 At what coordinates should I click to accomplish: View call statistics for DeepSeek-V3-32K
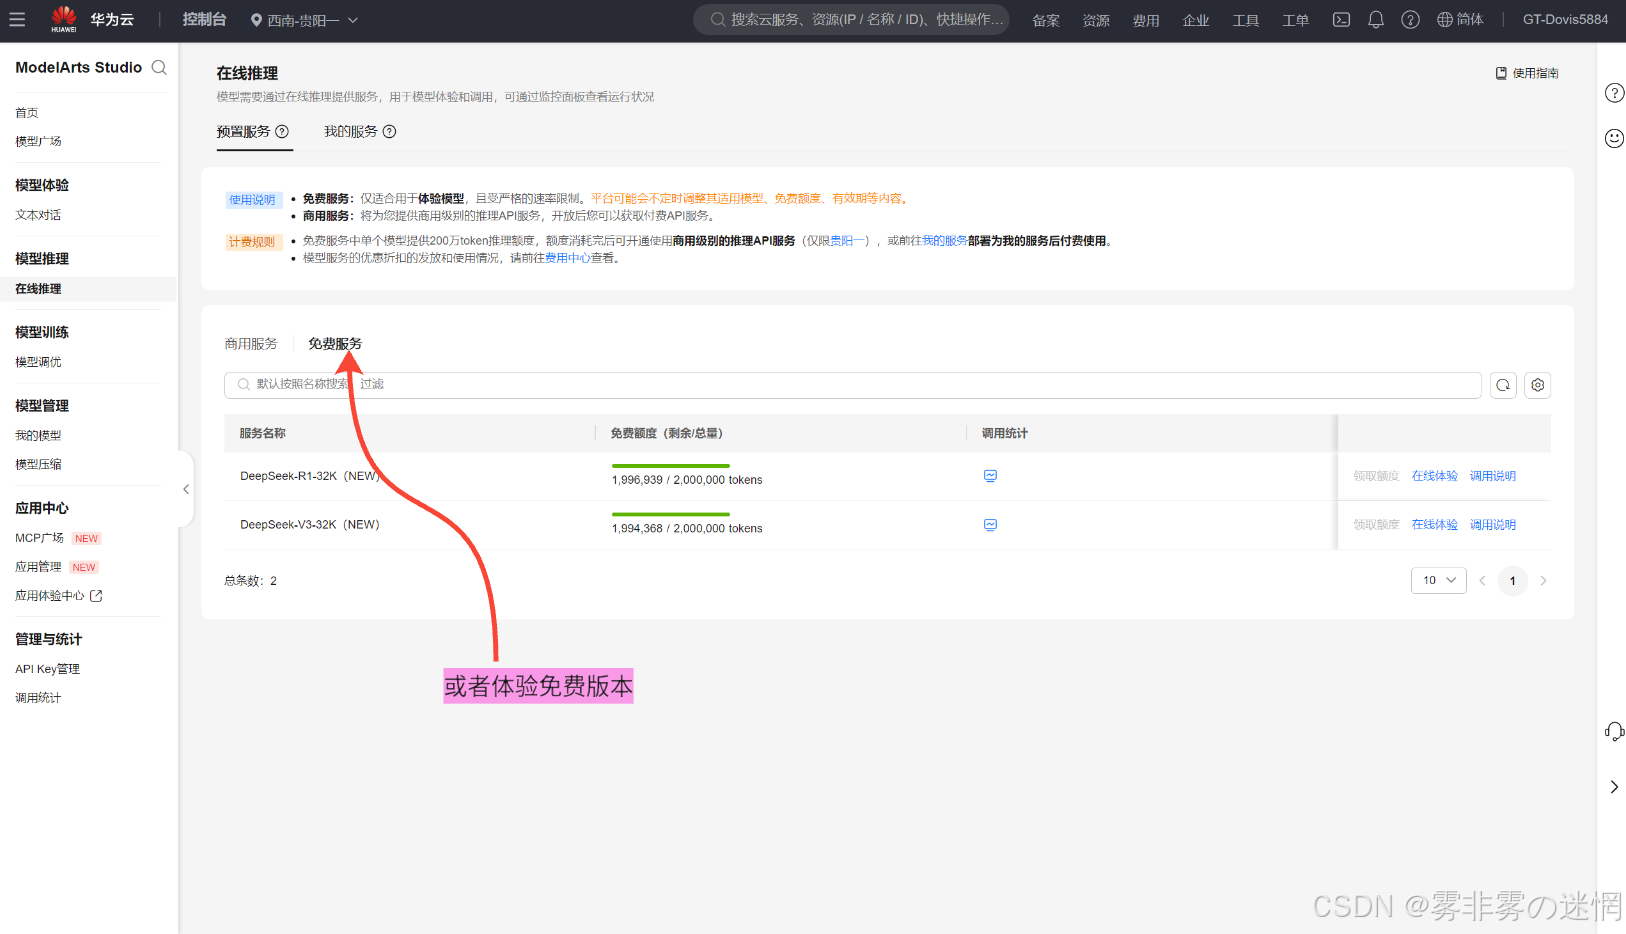[x=990, y=525]
